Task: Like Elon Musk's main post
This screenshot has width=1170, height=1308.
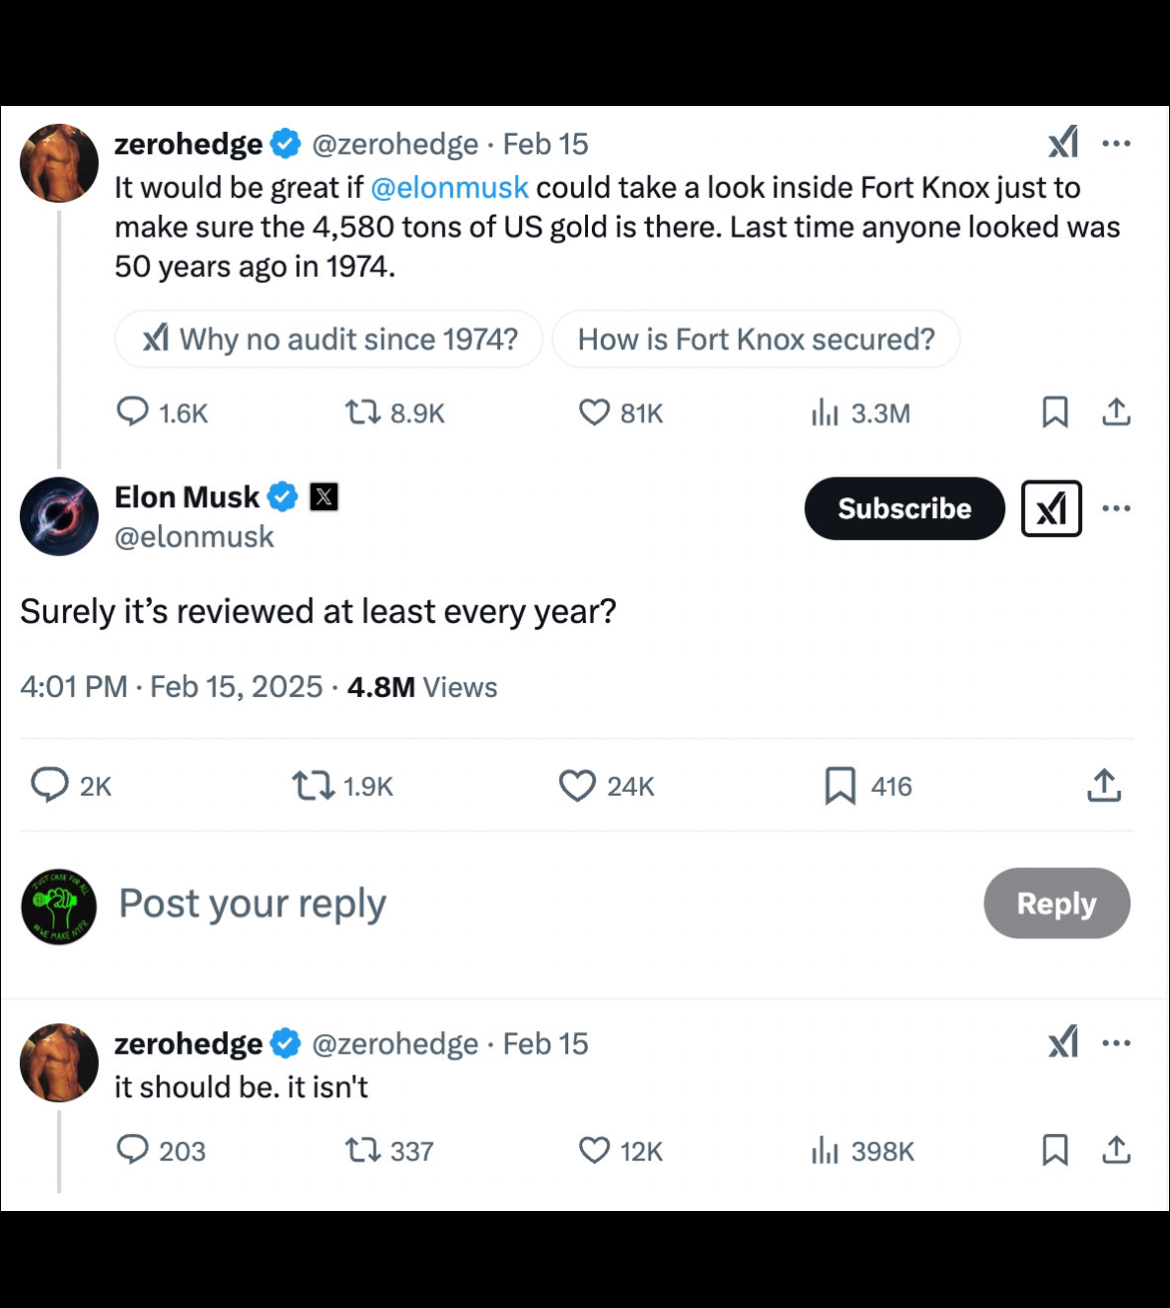Action: (x=577, y=786)
